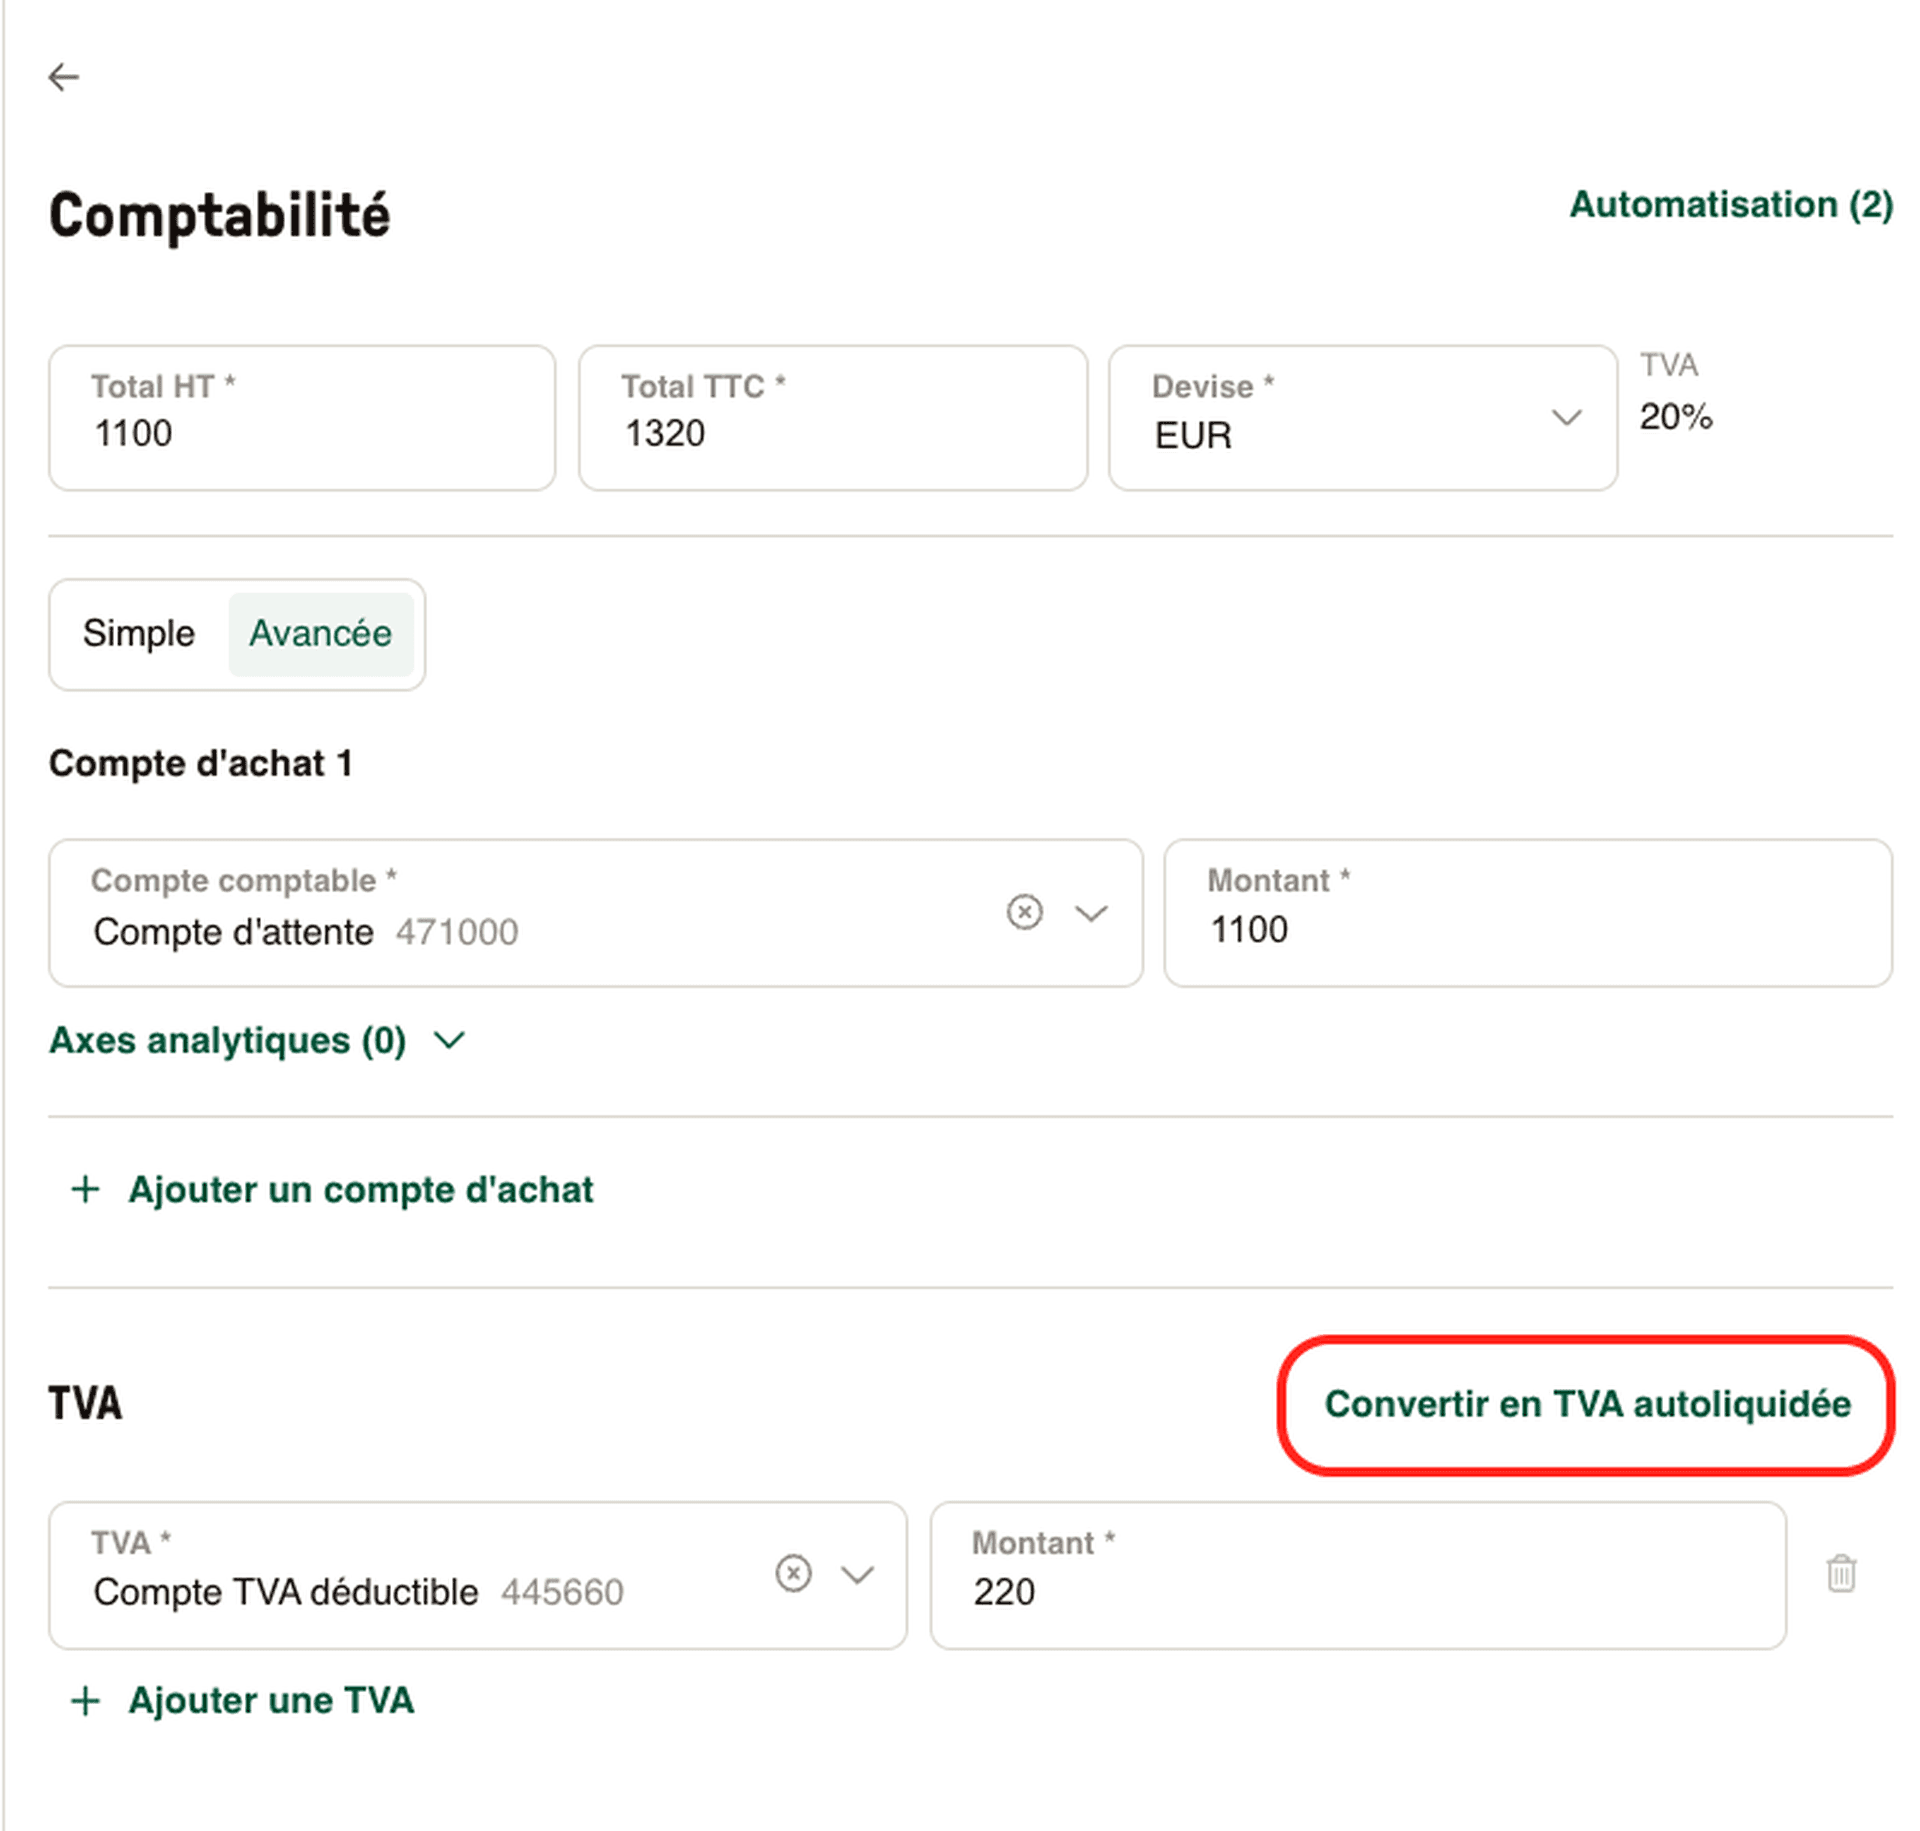The image size is (1920, 1831).
Task: Click the plus icon to add purchase account
Action: [x=86, y=1190]
